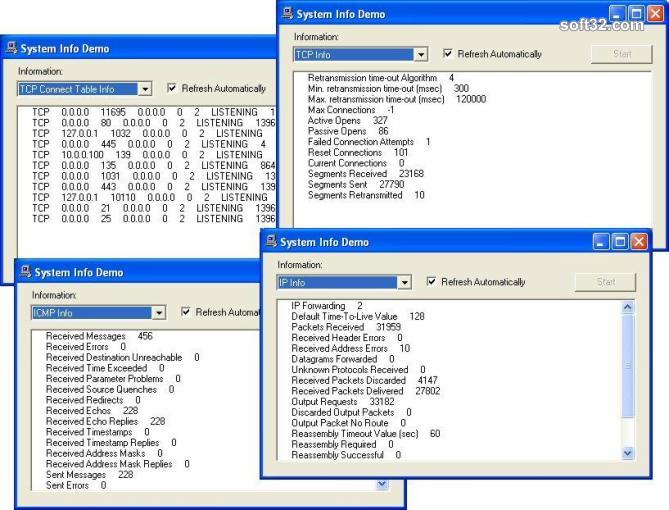Select the Segments Retransmitted 10 row
Screen dimensions: 669x510
pos(366,195)
